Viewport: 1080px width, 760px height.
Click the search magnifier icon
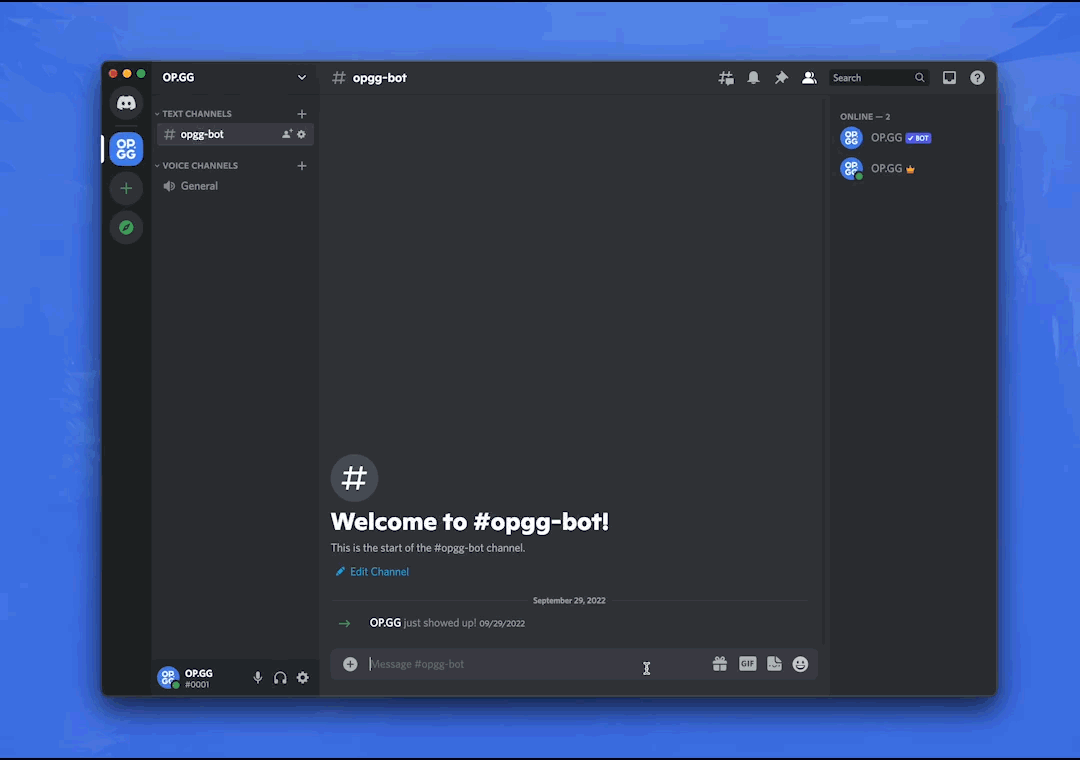point(920,78)
